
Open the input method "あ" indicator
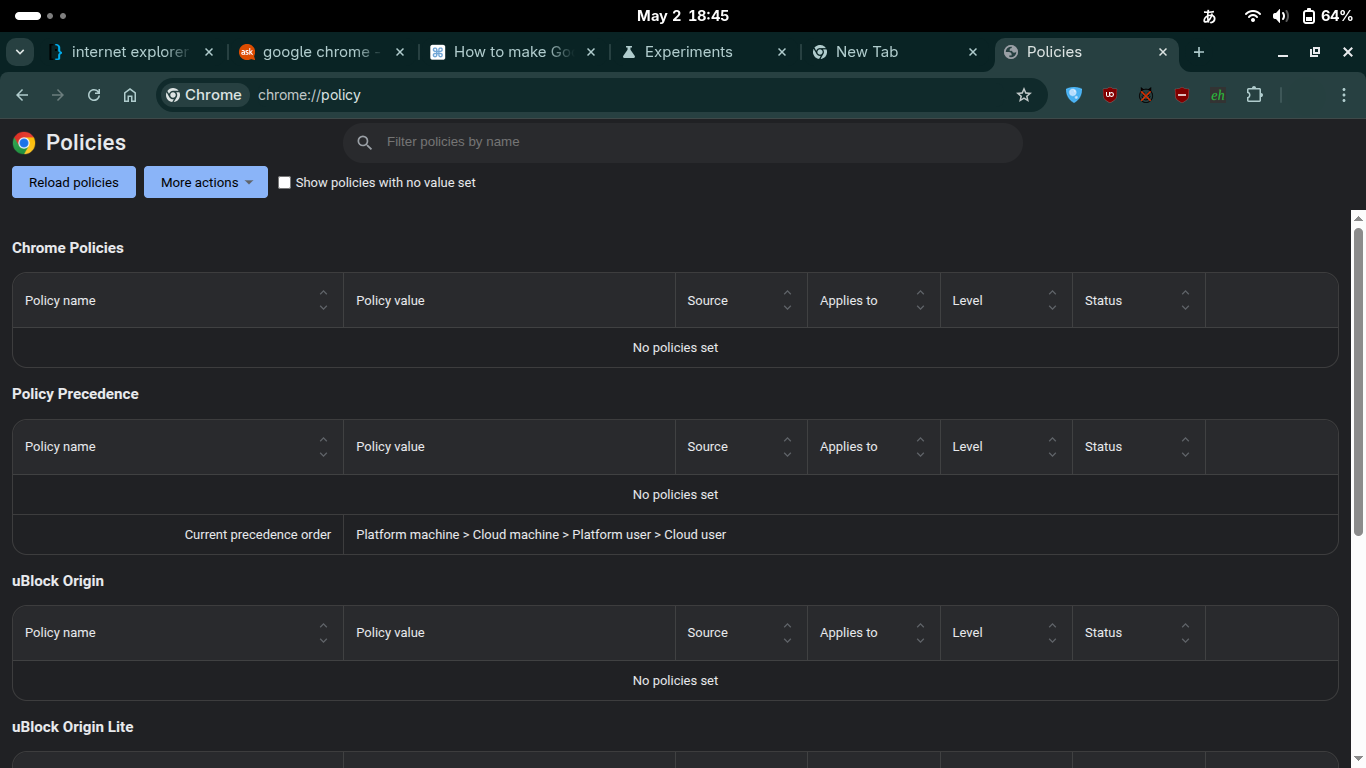point(1209,16)
